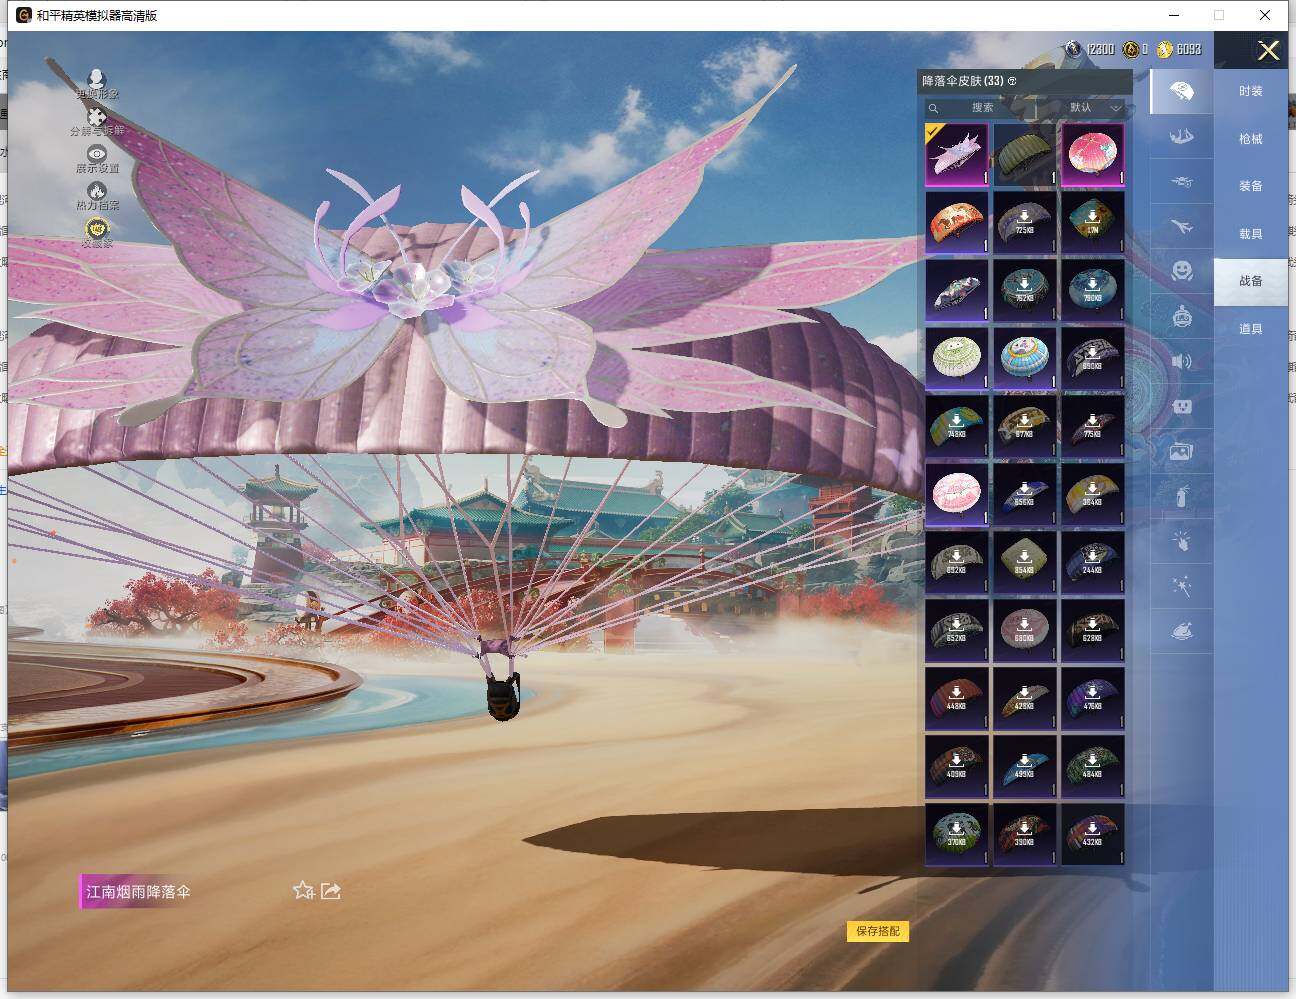1296x999 pixels.
Task: Download the 692KB parachute skin
Action: point(957,563)
